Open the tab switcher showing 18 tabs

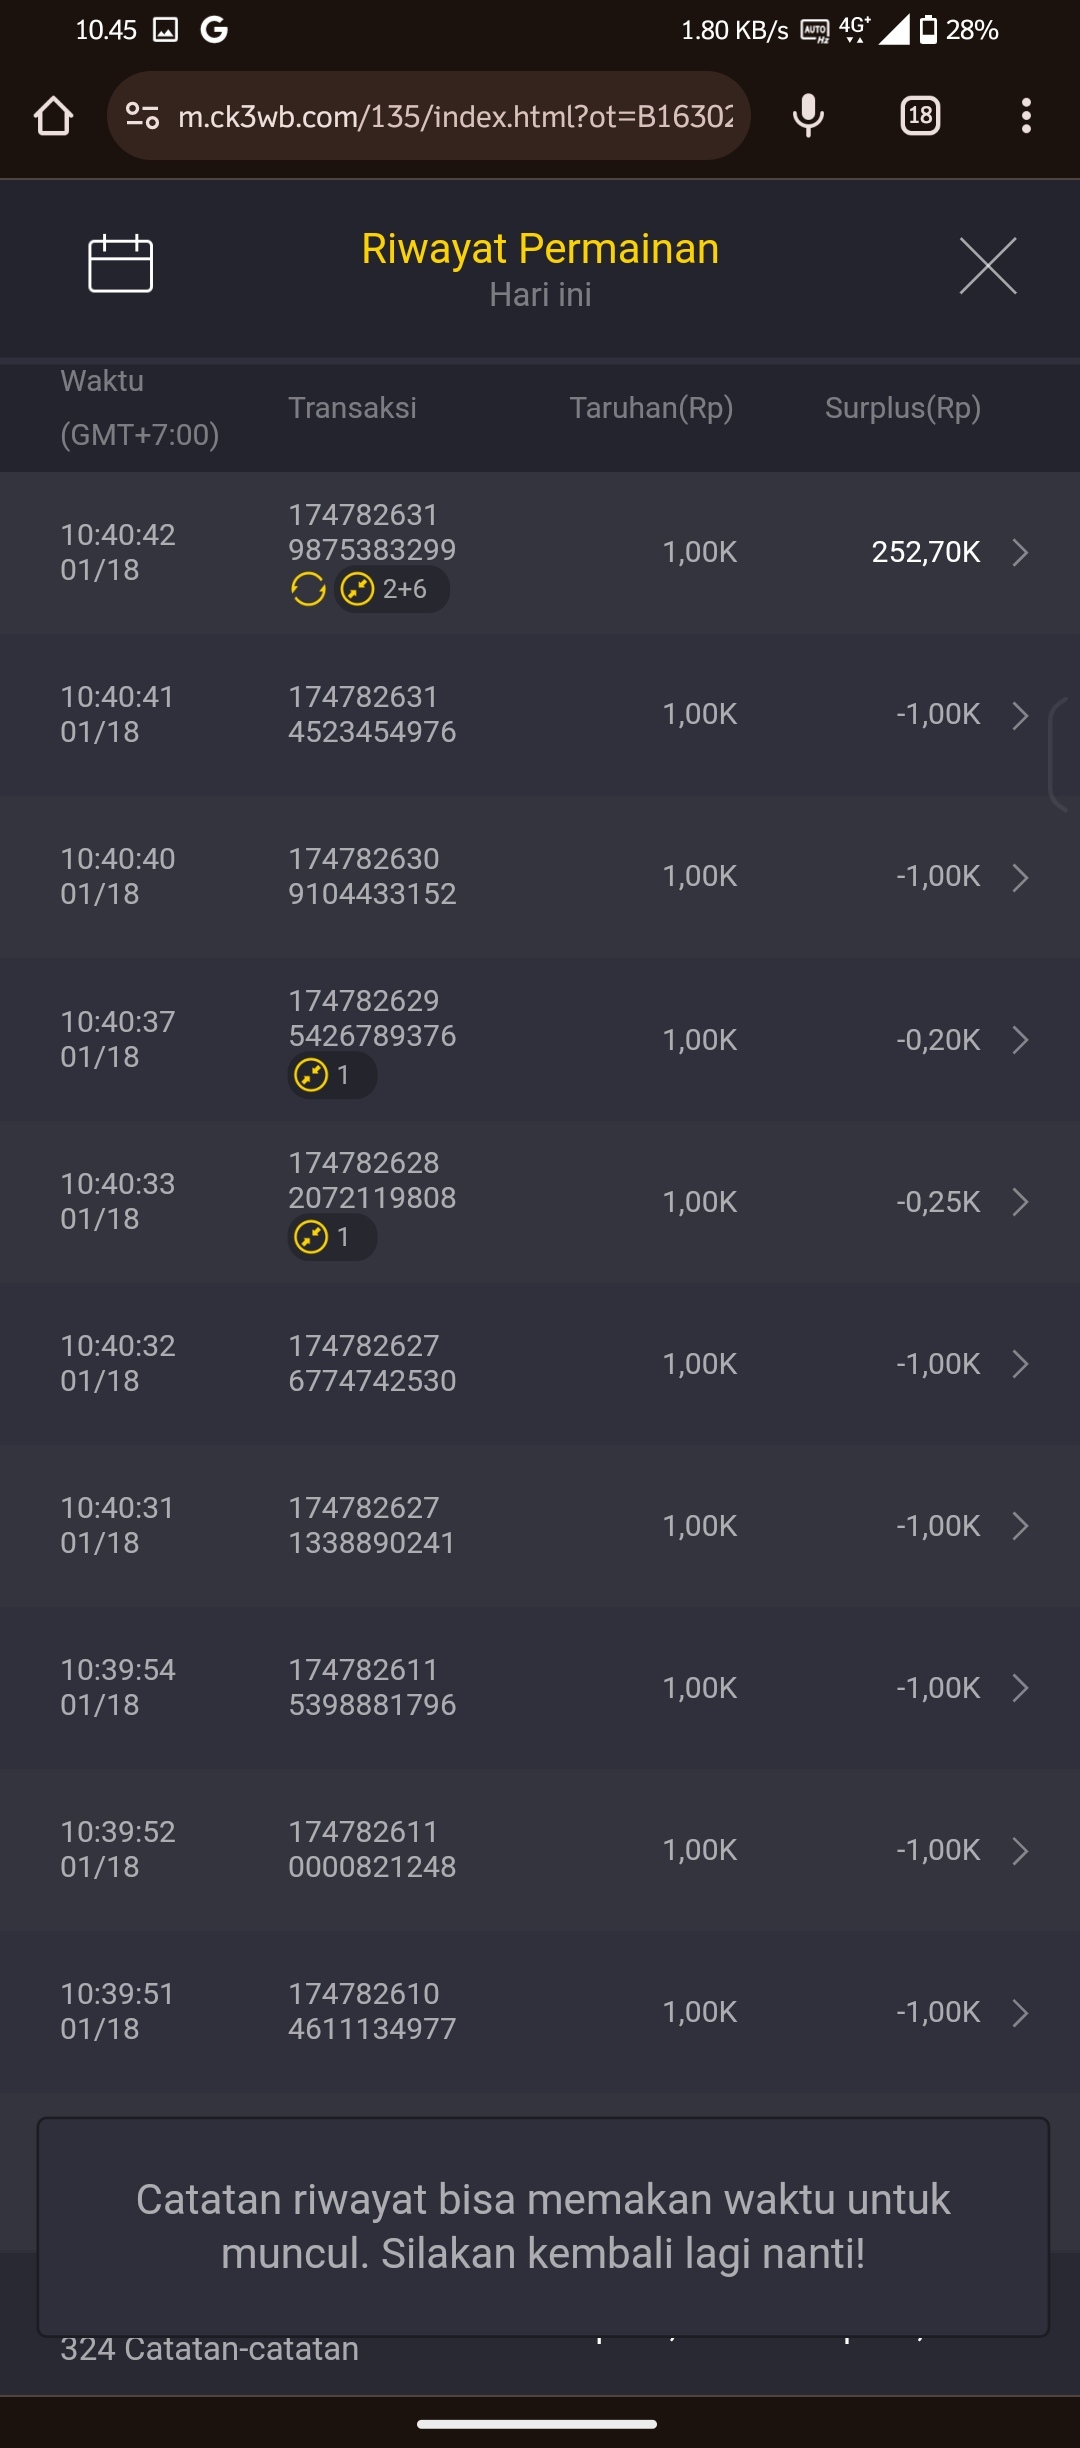coord(920,116)
